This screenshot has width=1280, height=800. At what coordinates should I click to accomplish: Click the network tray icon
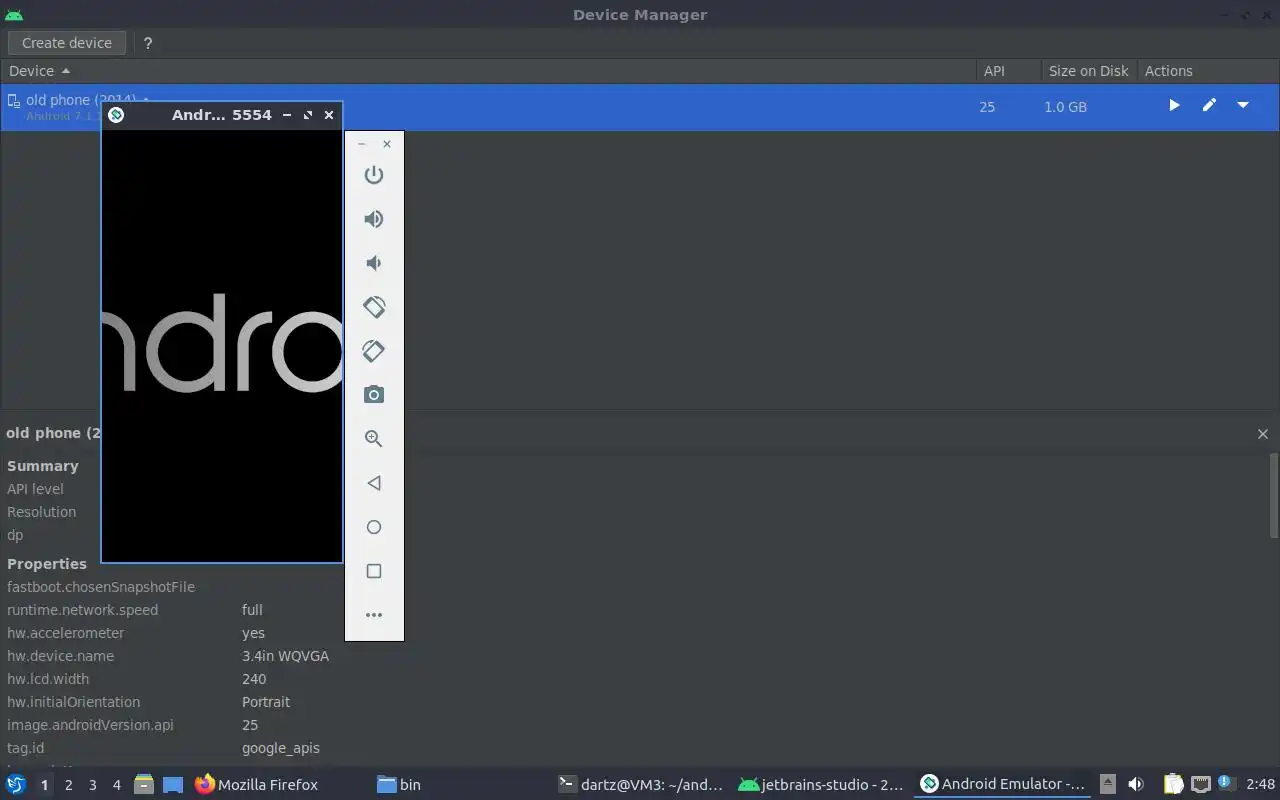point(1201,785)
